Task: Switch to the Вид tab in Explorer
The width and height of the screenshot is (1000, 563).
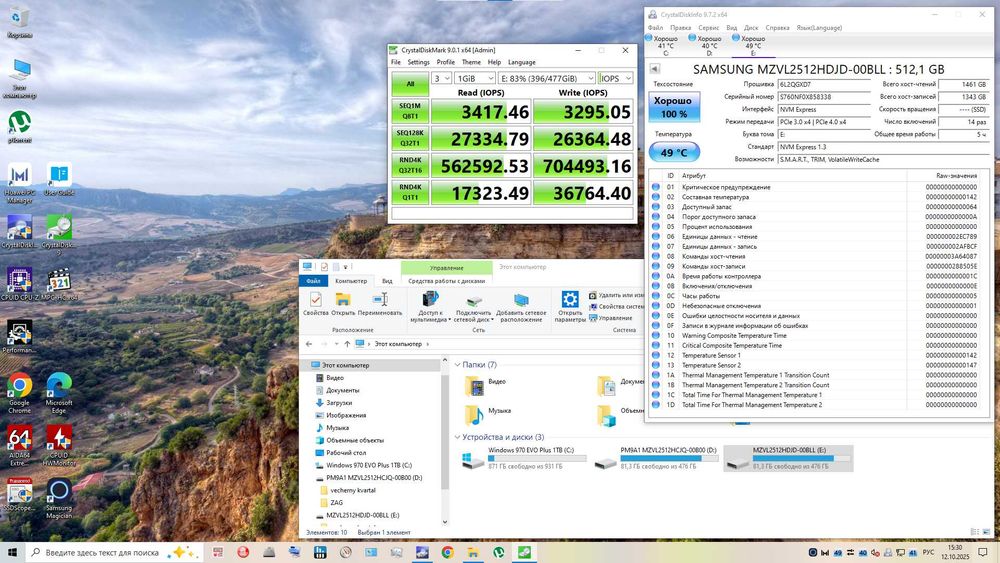Action: tap(387, 281)
